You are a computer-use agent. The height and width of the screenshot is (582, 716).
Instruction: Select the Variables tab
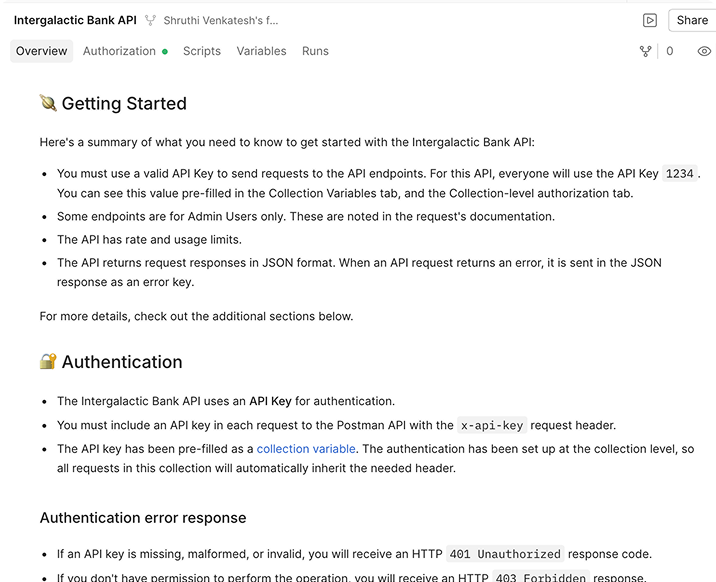[x=261, y=51]
